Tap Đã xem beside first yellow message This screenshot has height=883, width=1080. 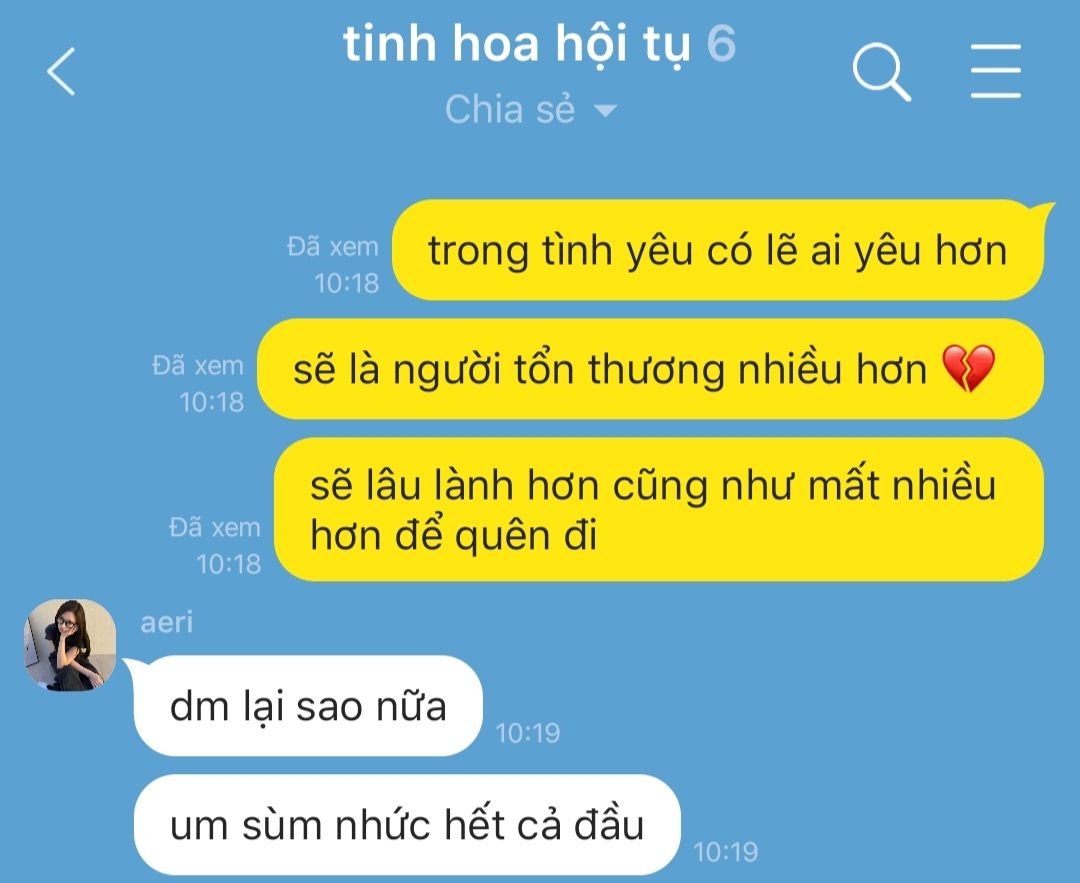point(333,247)
